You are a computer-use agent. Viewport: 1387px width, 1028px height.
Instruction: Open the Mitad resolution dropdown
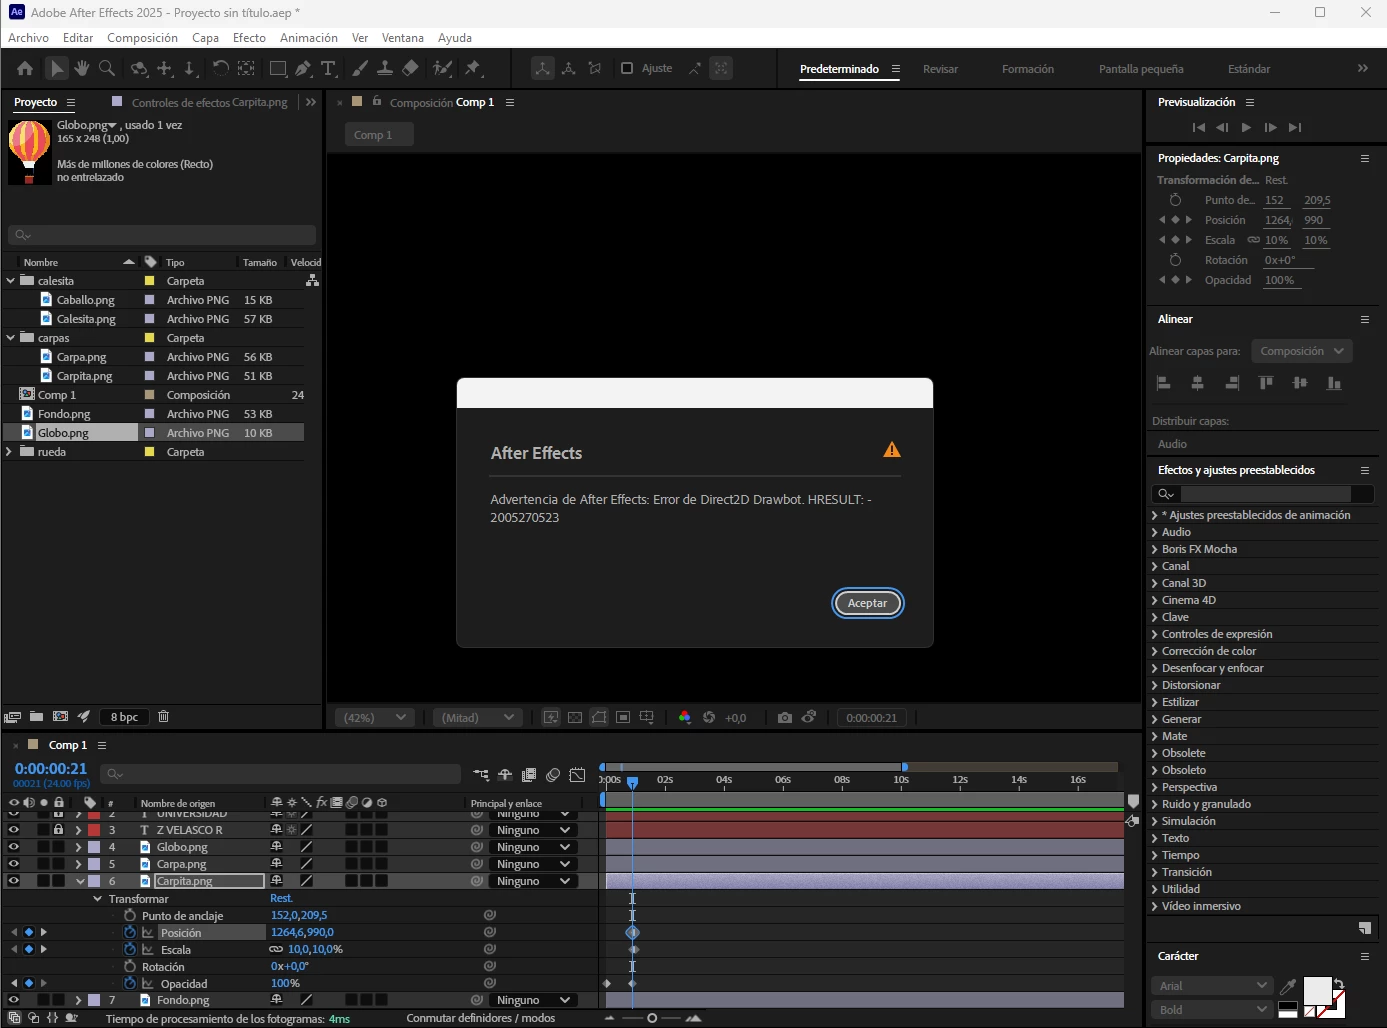(x=478, y=717)
